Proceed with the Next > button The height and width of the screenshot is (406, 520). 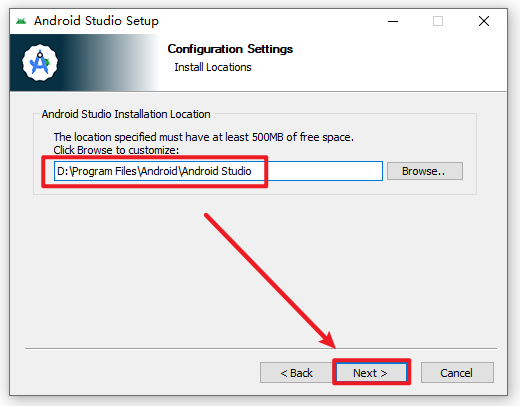tap(371, 373)
